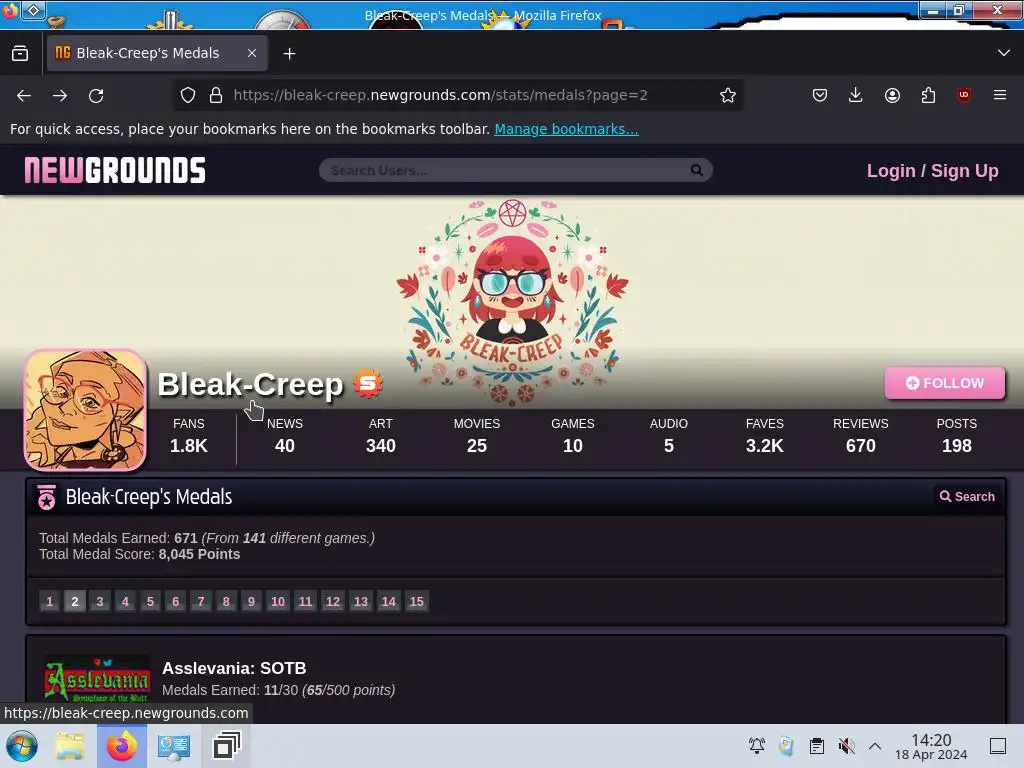
Task: Go to medals page 9
Action: [251, 601]
